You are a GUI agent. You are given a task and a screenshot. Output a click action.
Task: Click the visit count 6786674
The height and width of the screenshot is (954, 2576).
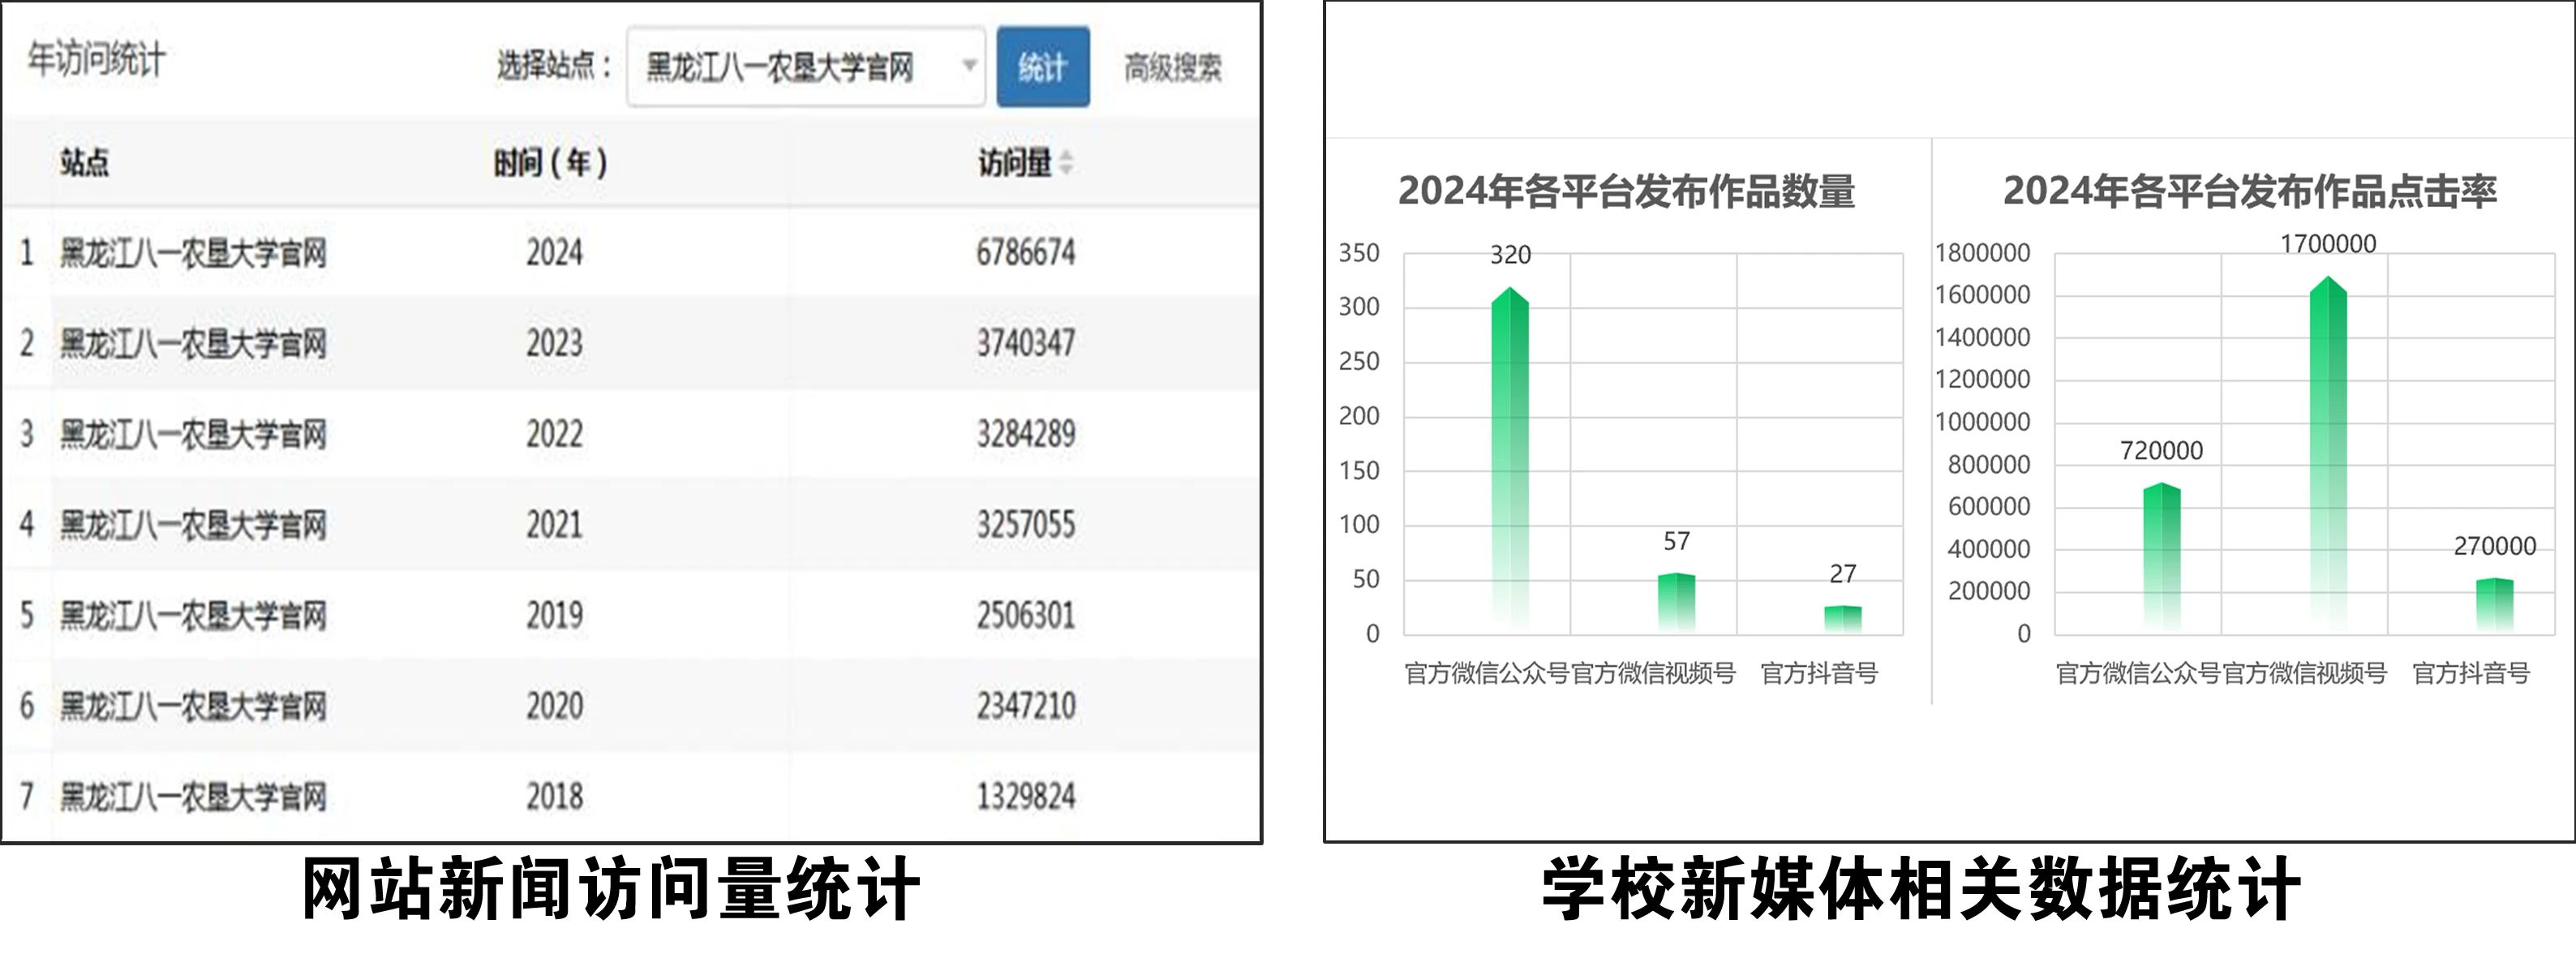point(1026,252)
